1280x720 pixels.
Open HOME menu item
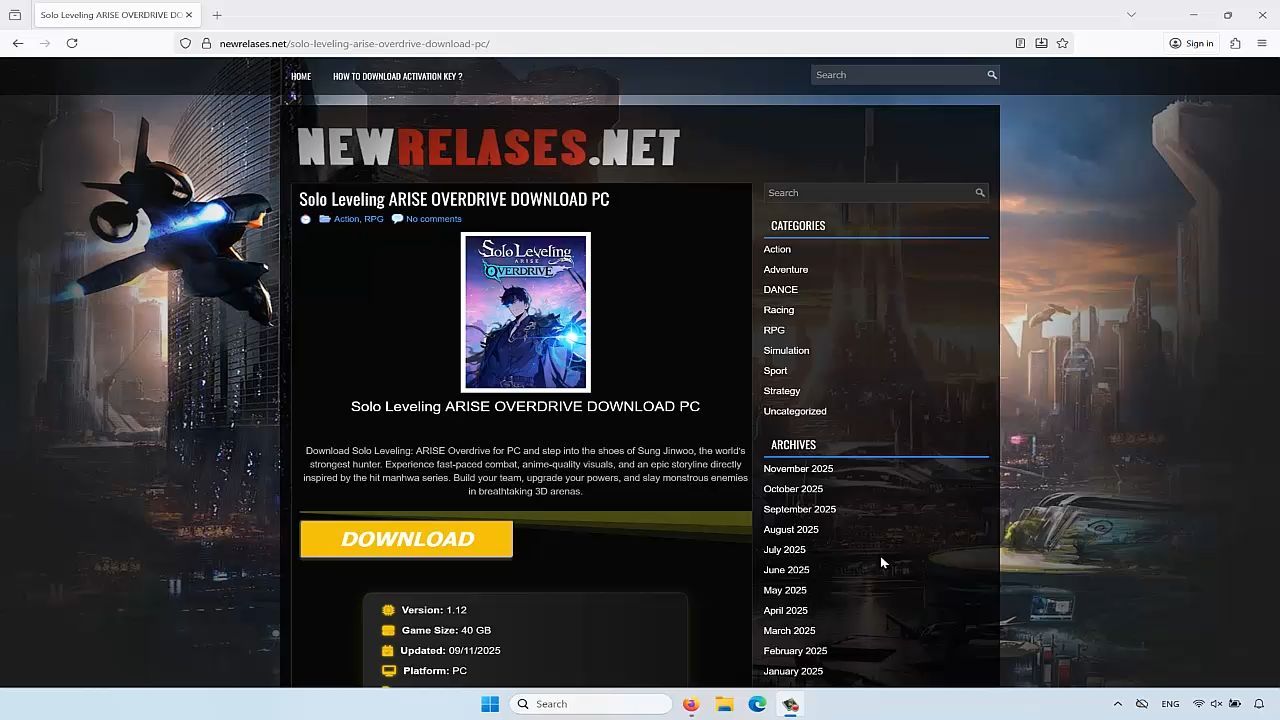click(x=301, y=76)
